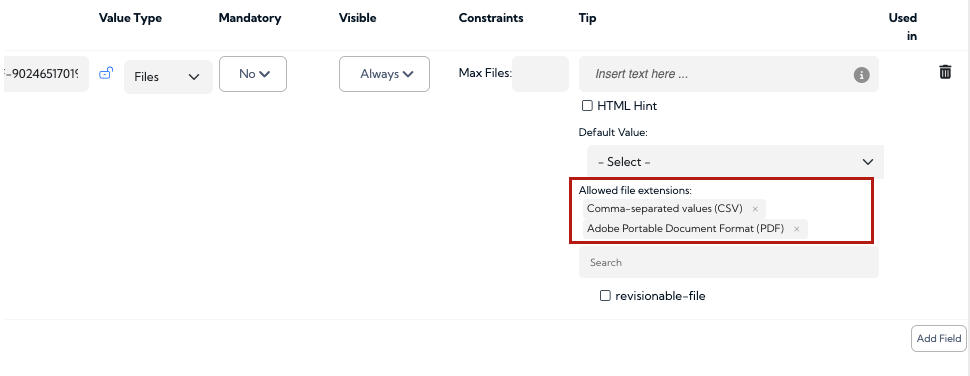The height and width of the screenshot is (376, 970).
Task: Expand the Visible Always dropdown
Action: pyautogui.click(x=384, y=74)
